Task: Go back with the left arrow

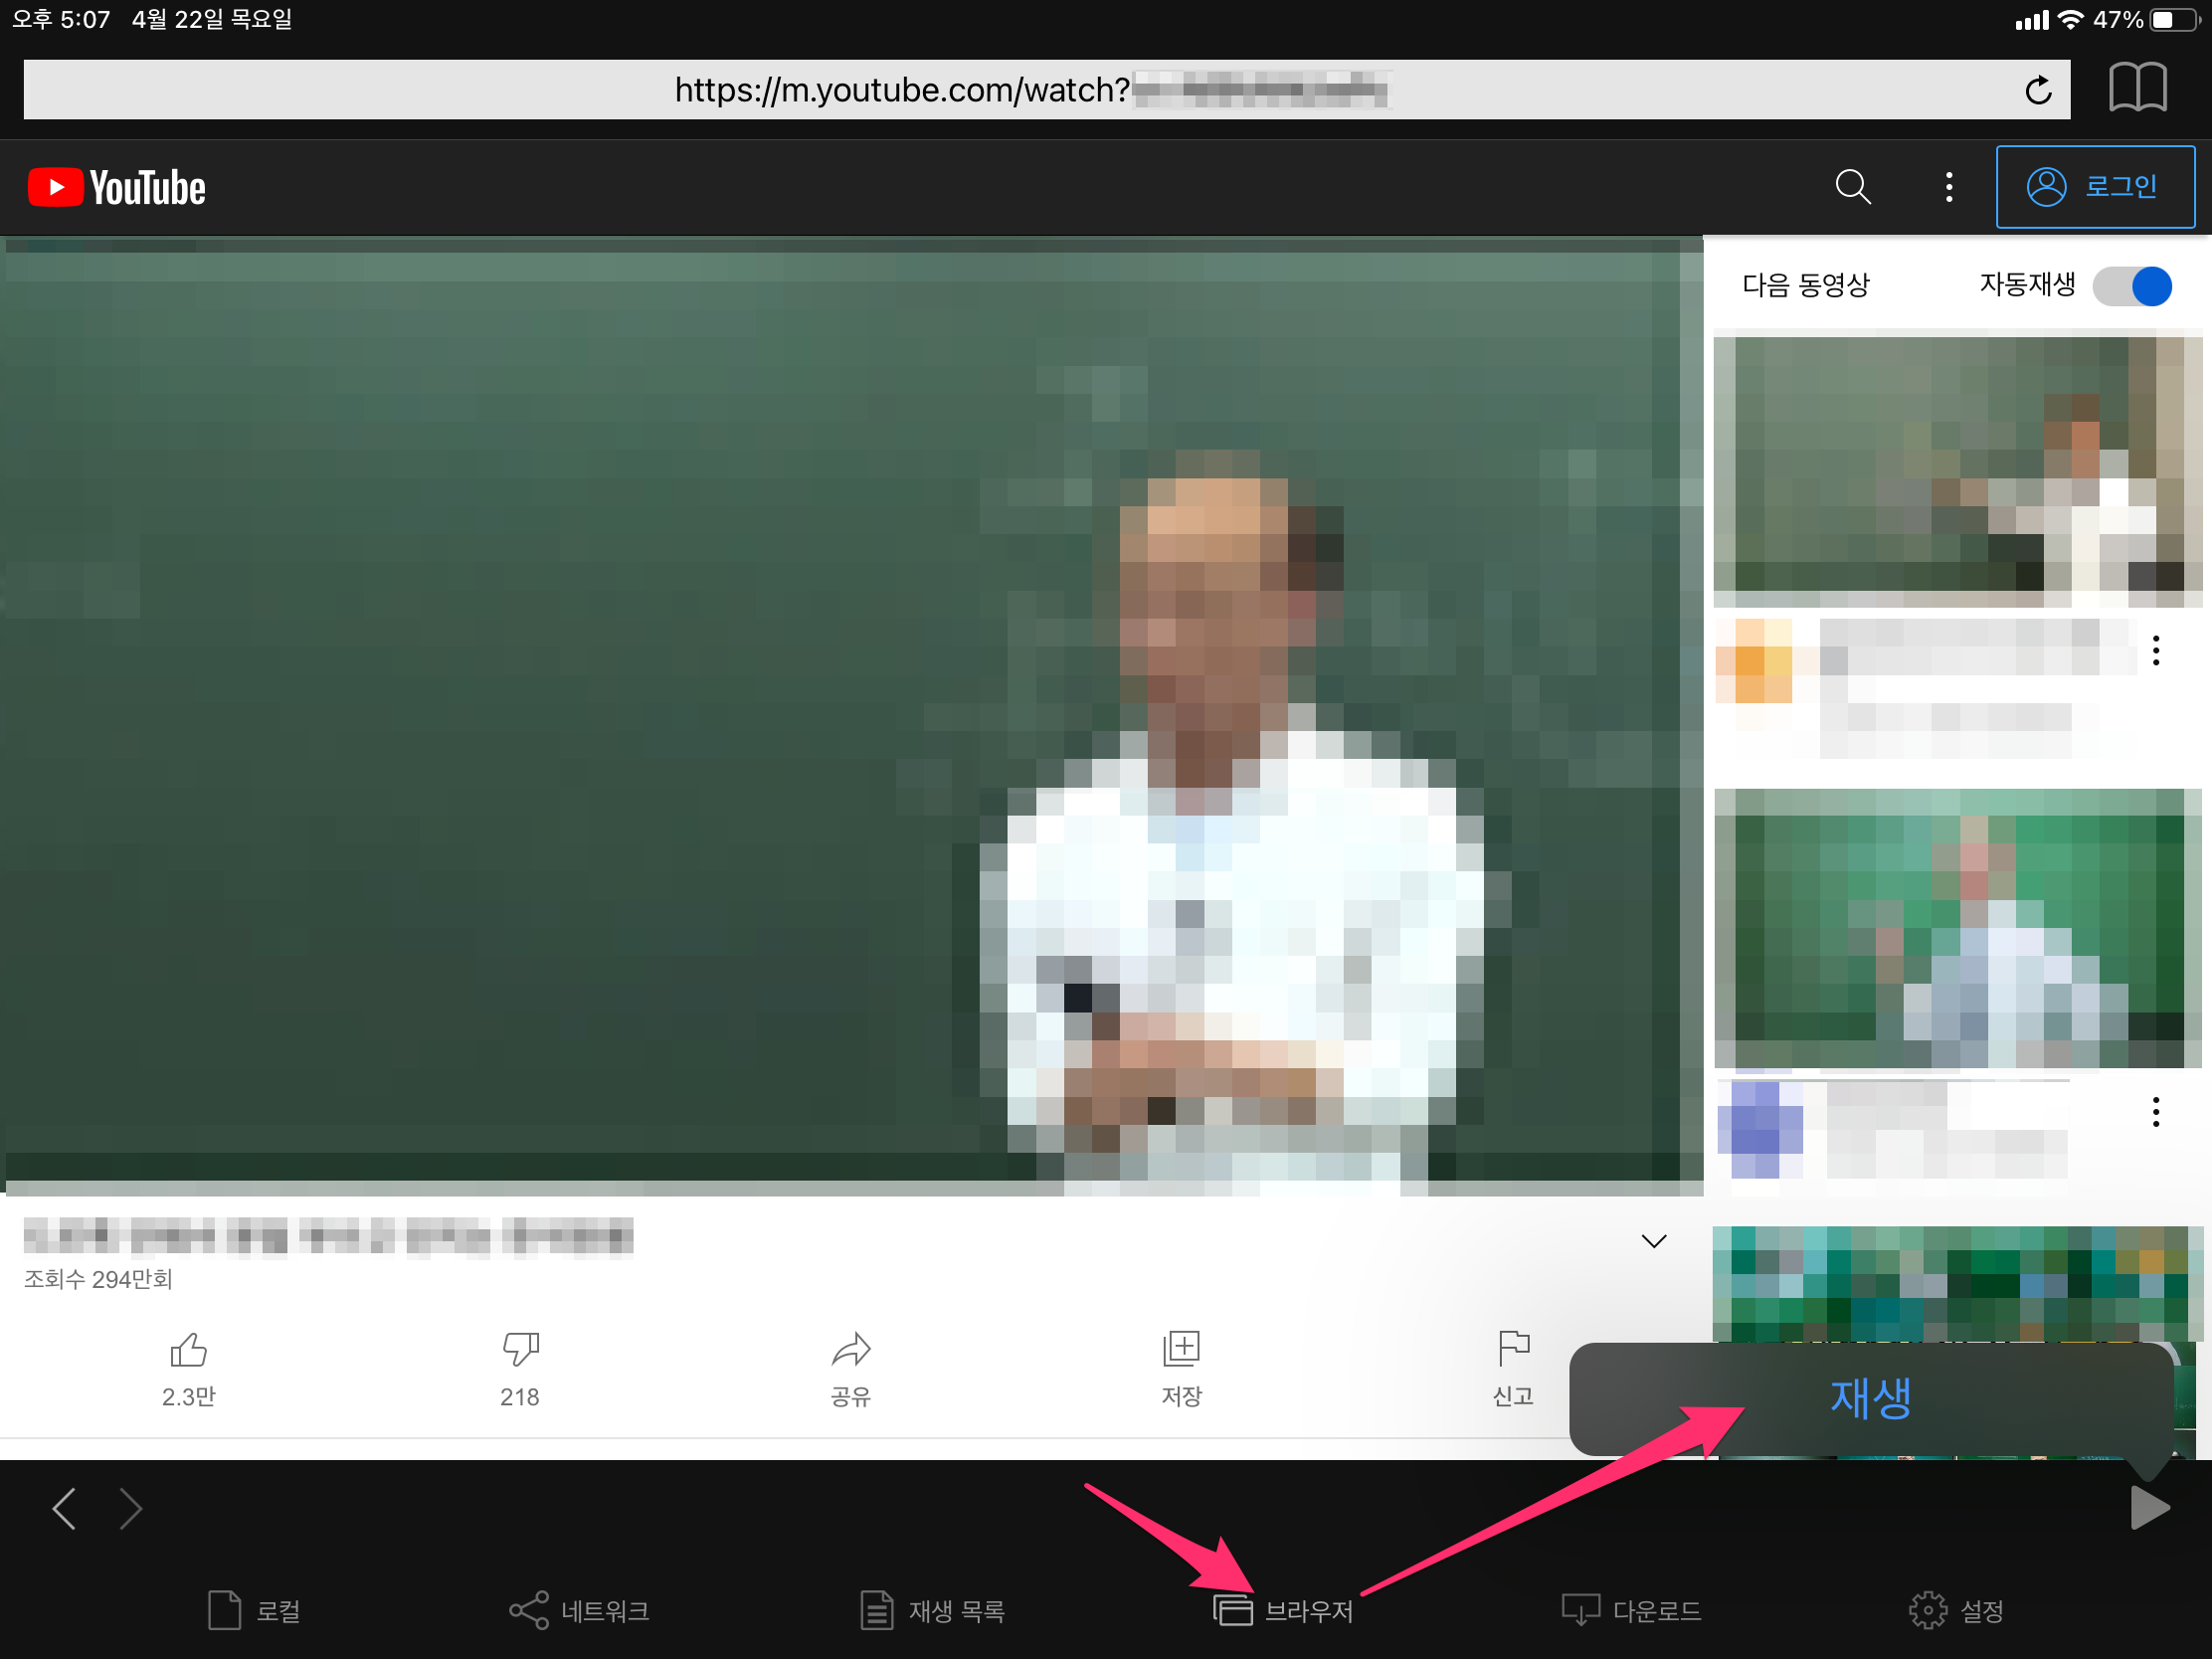Action: pyautogui.click(x=64, y=1508)
